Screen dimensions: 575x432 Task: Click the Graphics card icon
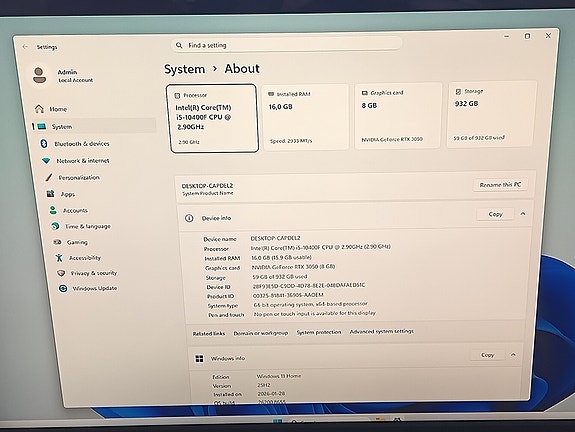pos(365,93)
